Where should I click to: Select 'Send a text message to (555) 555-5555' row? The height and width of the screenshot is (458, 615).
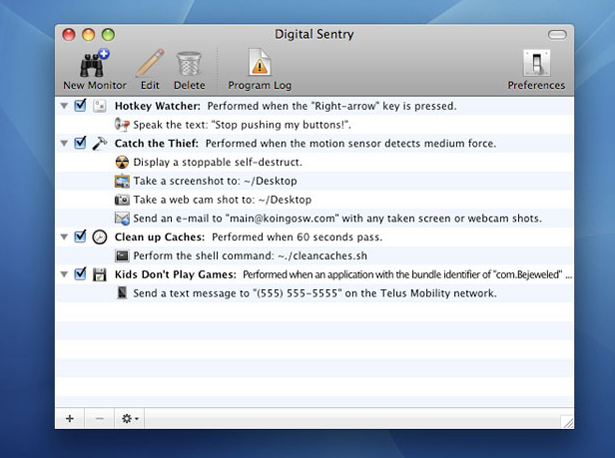click(315, 293)
